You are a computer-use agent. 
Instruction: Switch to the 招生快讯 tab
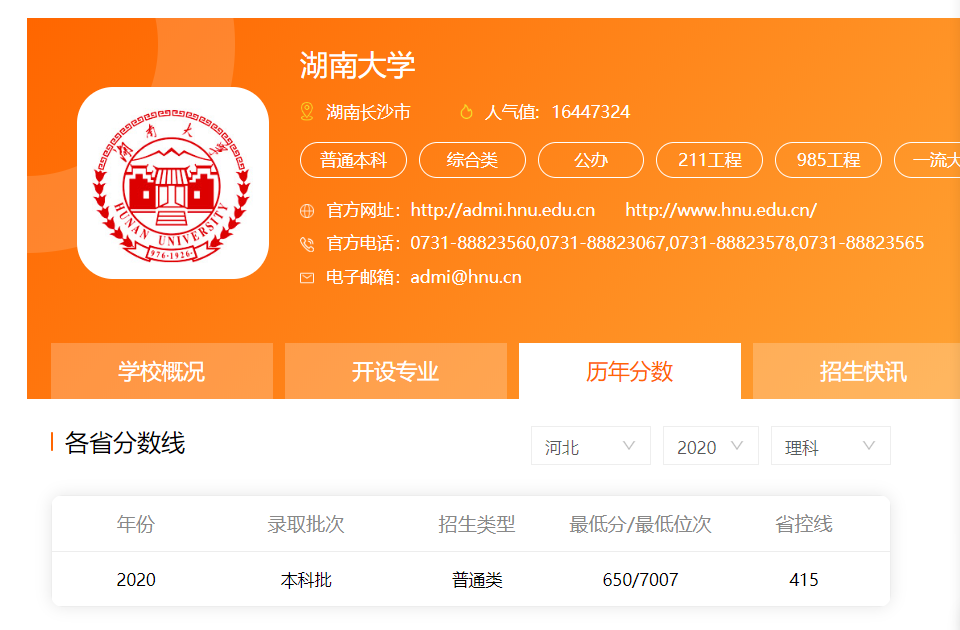(x=857, y=371)
